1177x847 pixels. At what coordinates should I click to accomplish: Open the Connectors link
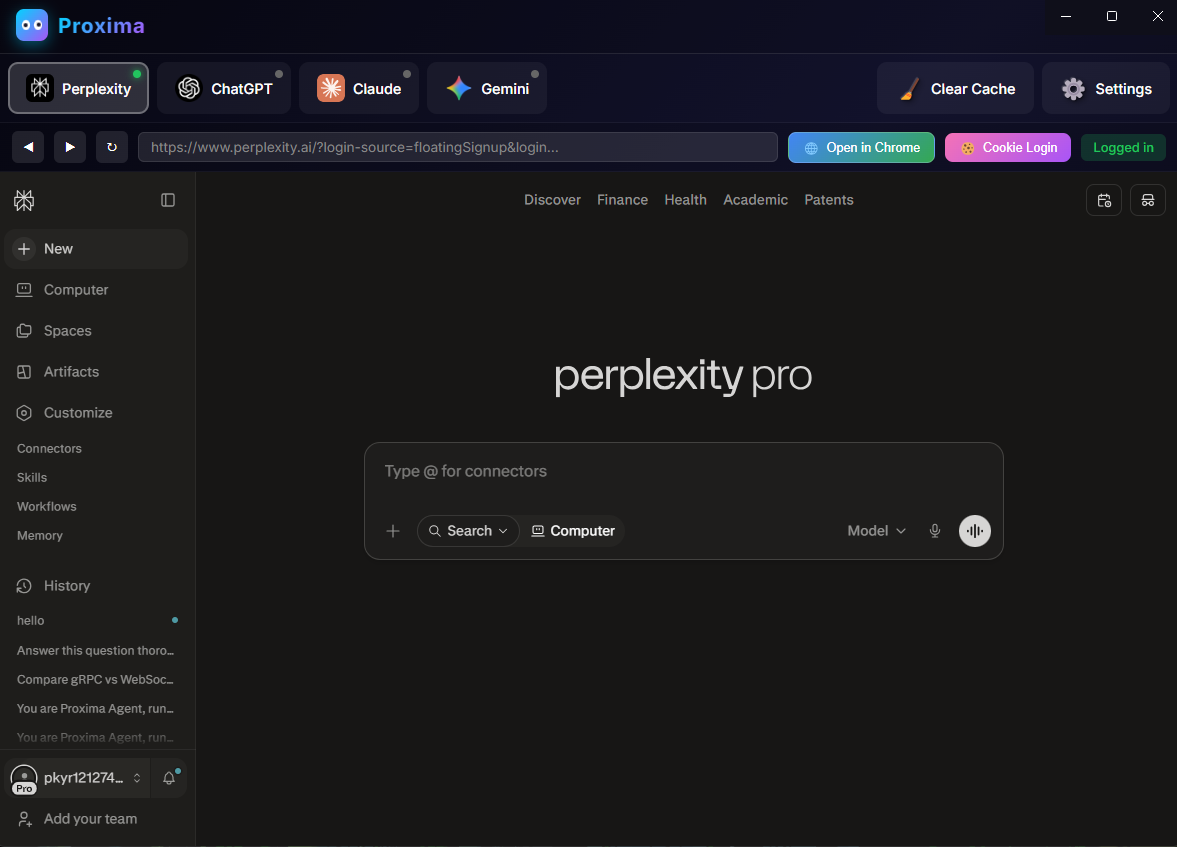50,448
